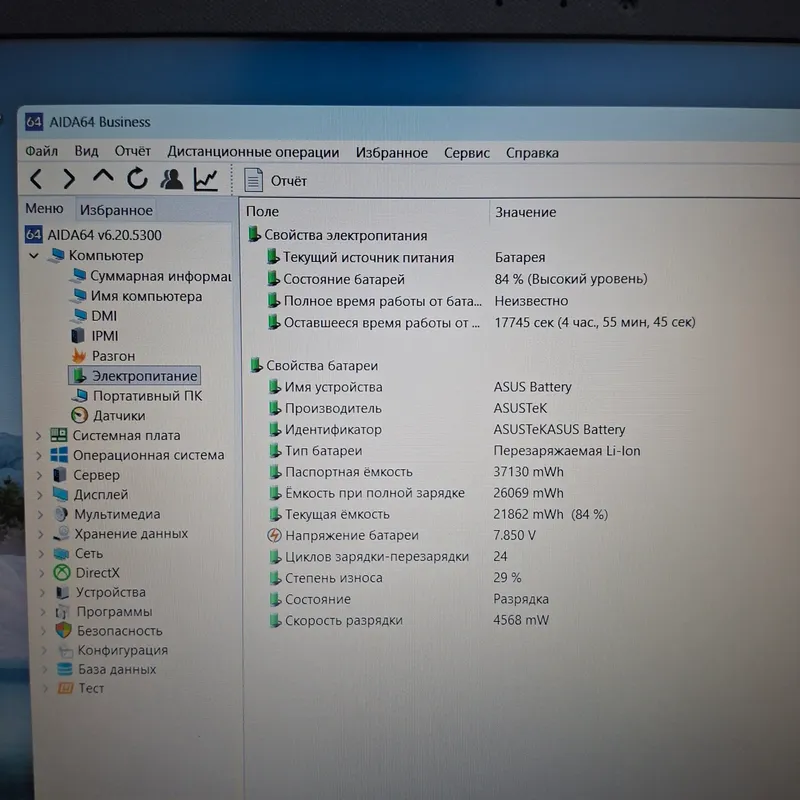Expand the Сеть tree node
The height and width of the screenshot is (800, 800).
tap(41, 554)
